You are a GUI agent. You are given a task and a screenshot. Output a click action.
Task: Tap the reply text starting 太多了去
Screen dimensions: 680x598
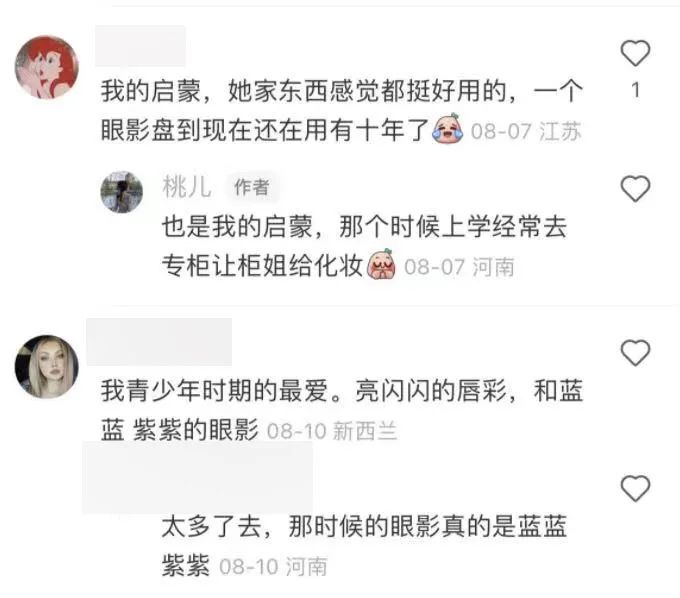click(x=364, y=546)
